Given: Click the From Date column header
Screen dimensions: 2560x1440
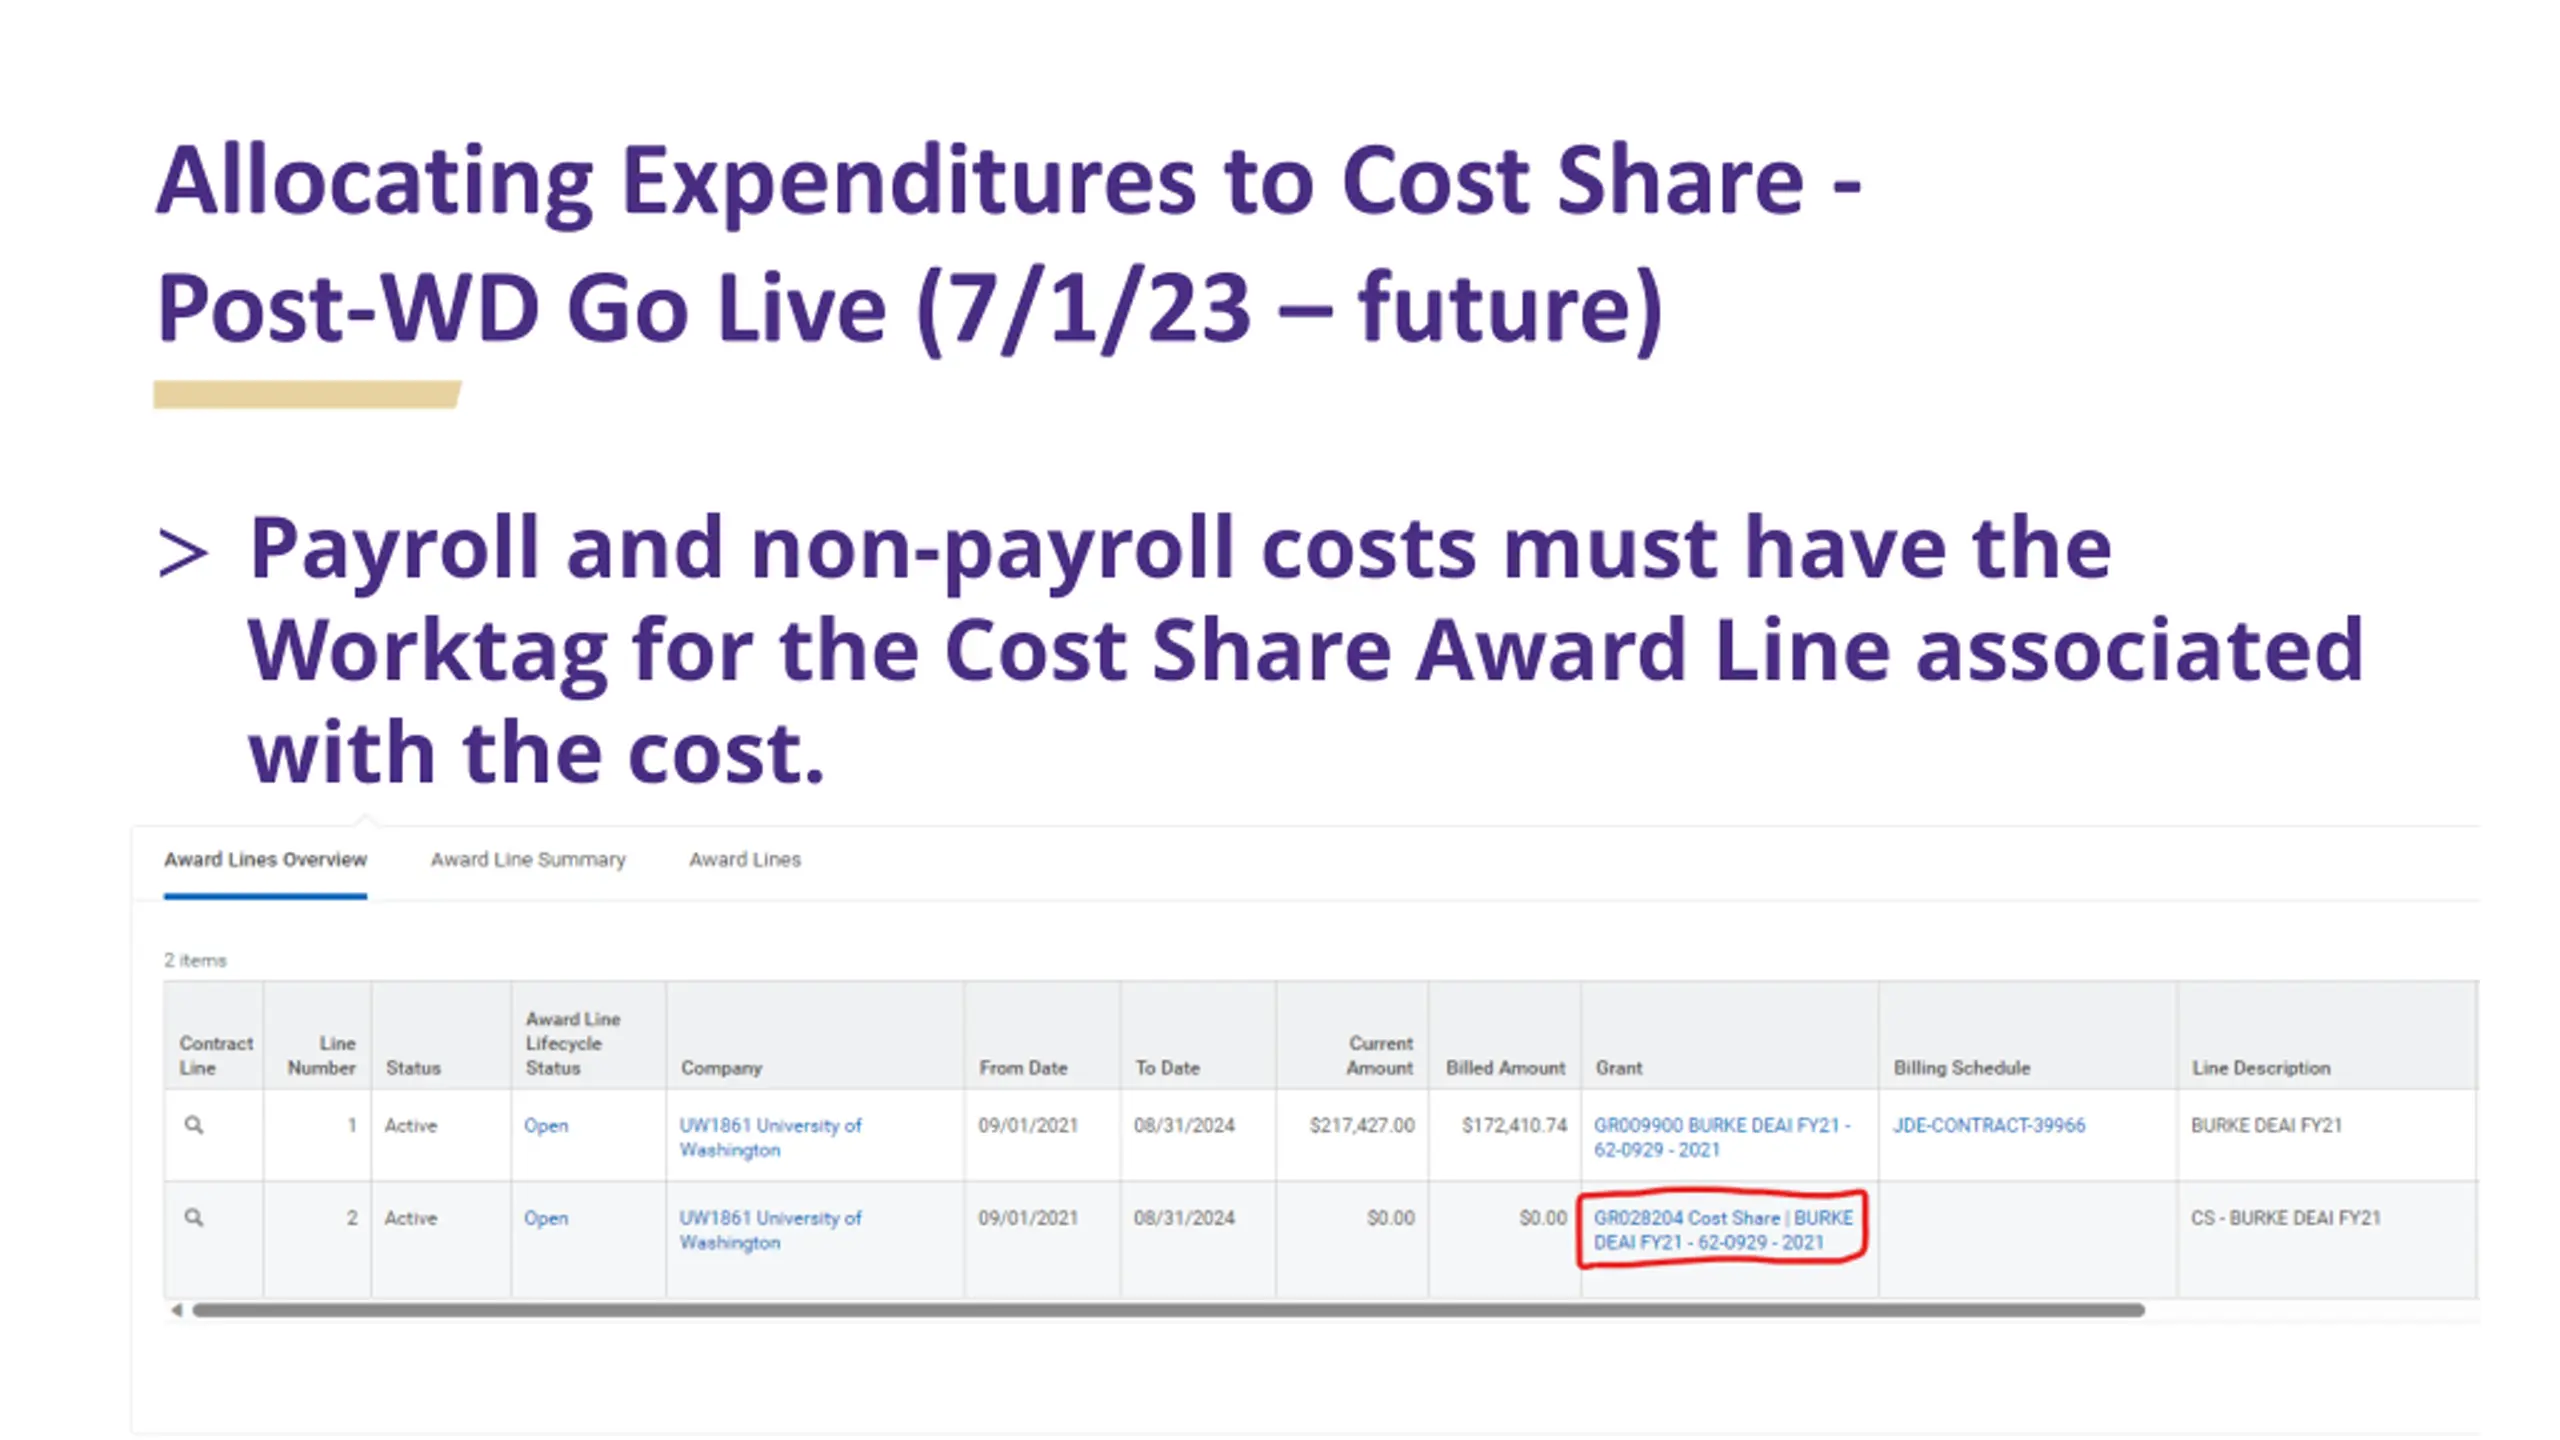Looking at the screenshot, I should tap(1022, 1067).
